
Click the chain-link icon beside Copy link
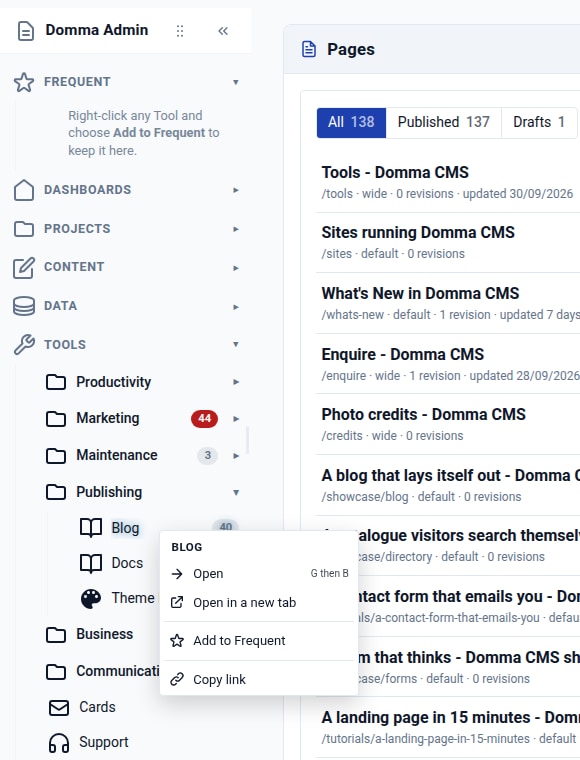tap(177, 680)
